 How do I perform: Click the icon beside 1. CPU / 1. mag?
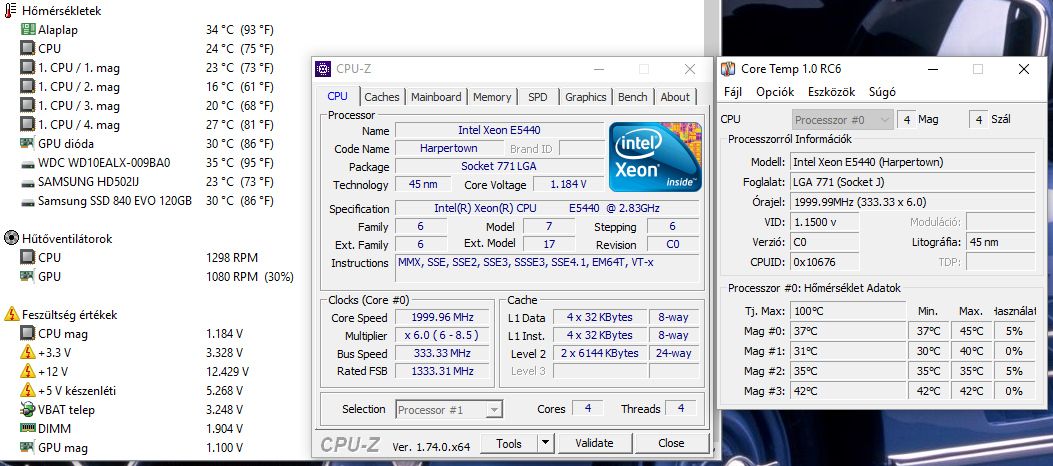pos(28,67)
